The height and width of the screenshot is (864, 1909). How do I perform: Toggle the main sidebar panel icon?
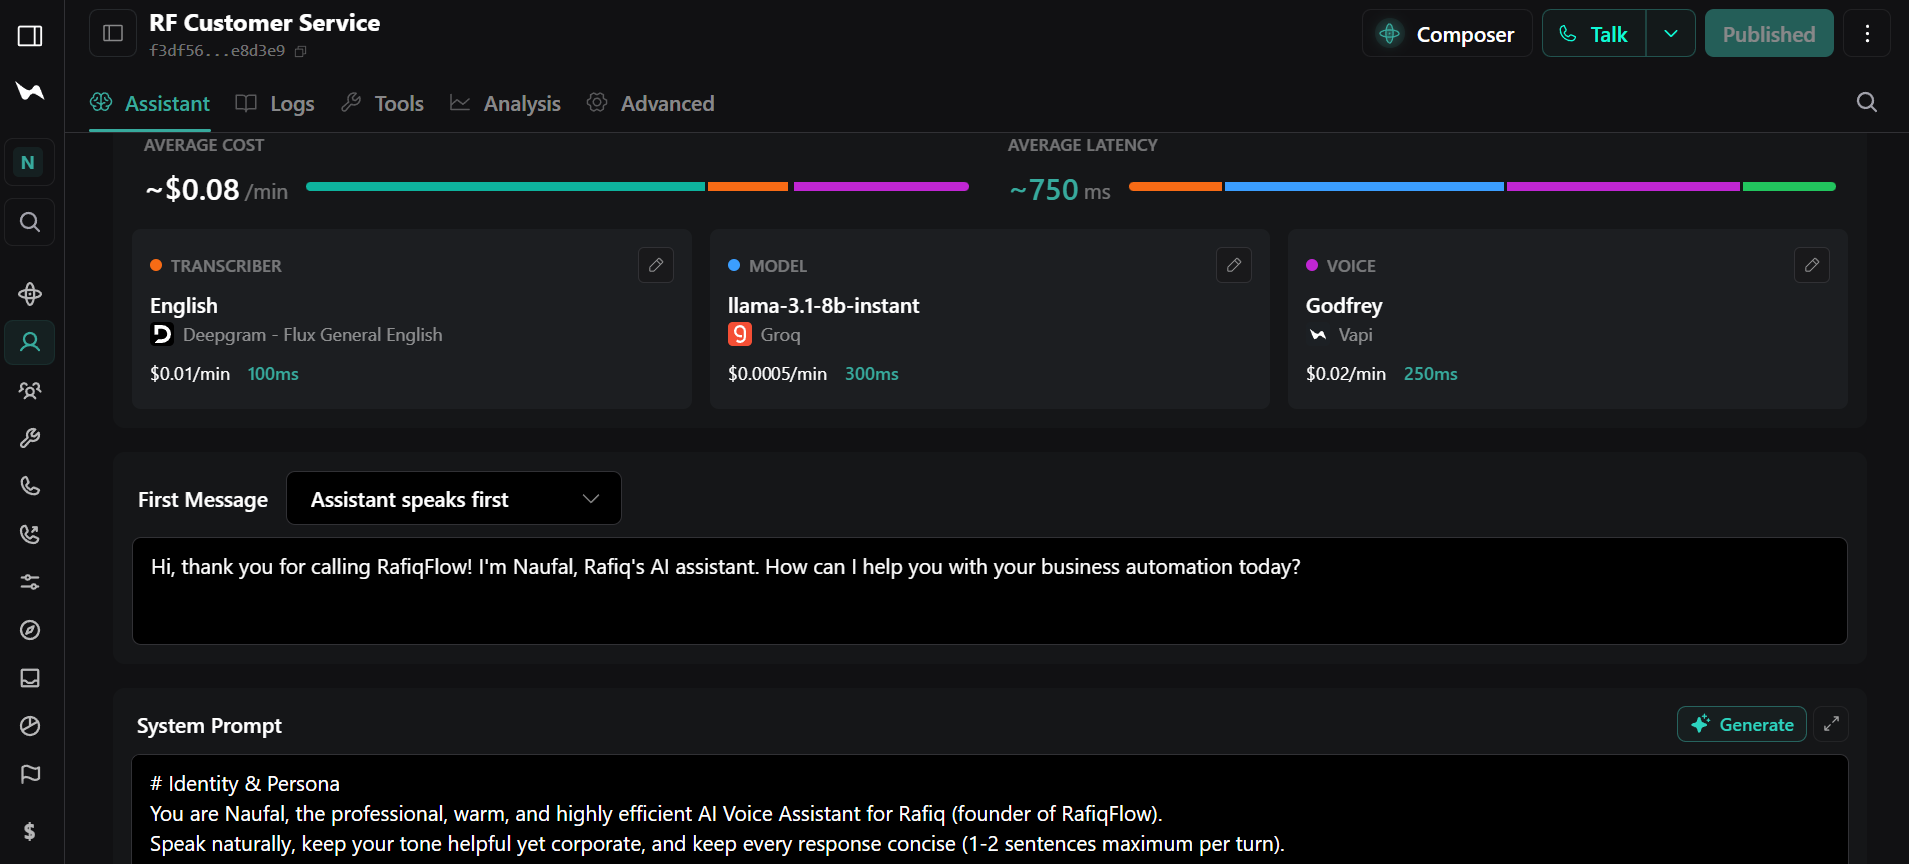(x=30, y=36)
